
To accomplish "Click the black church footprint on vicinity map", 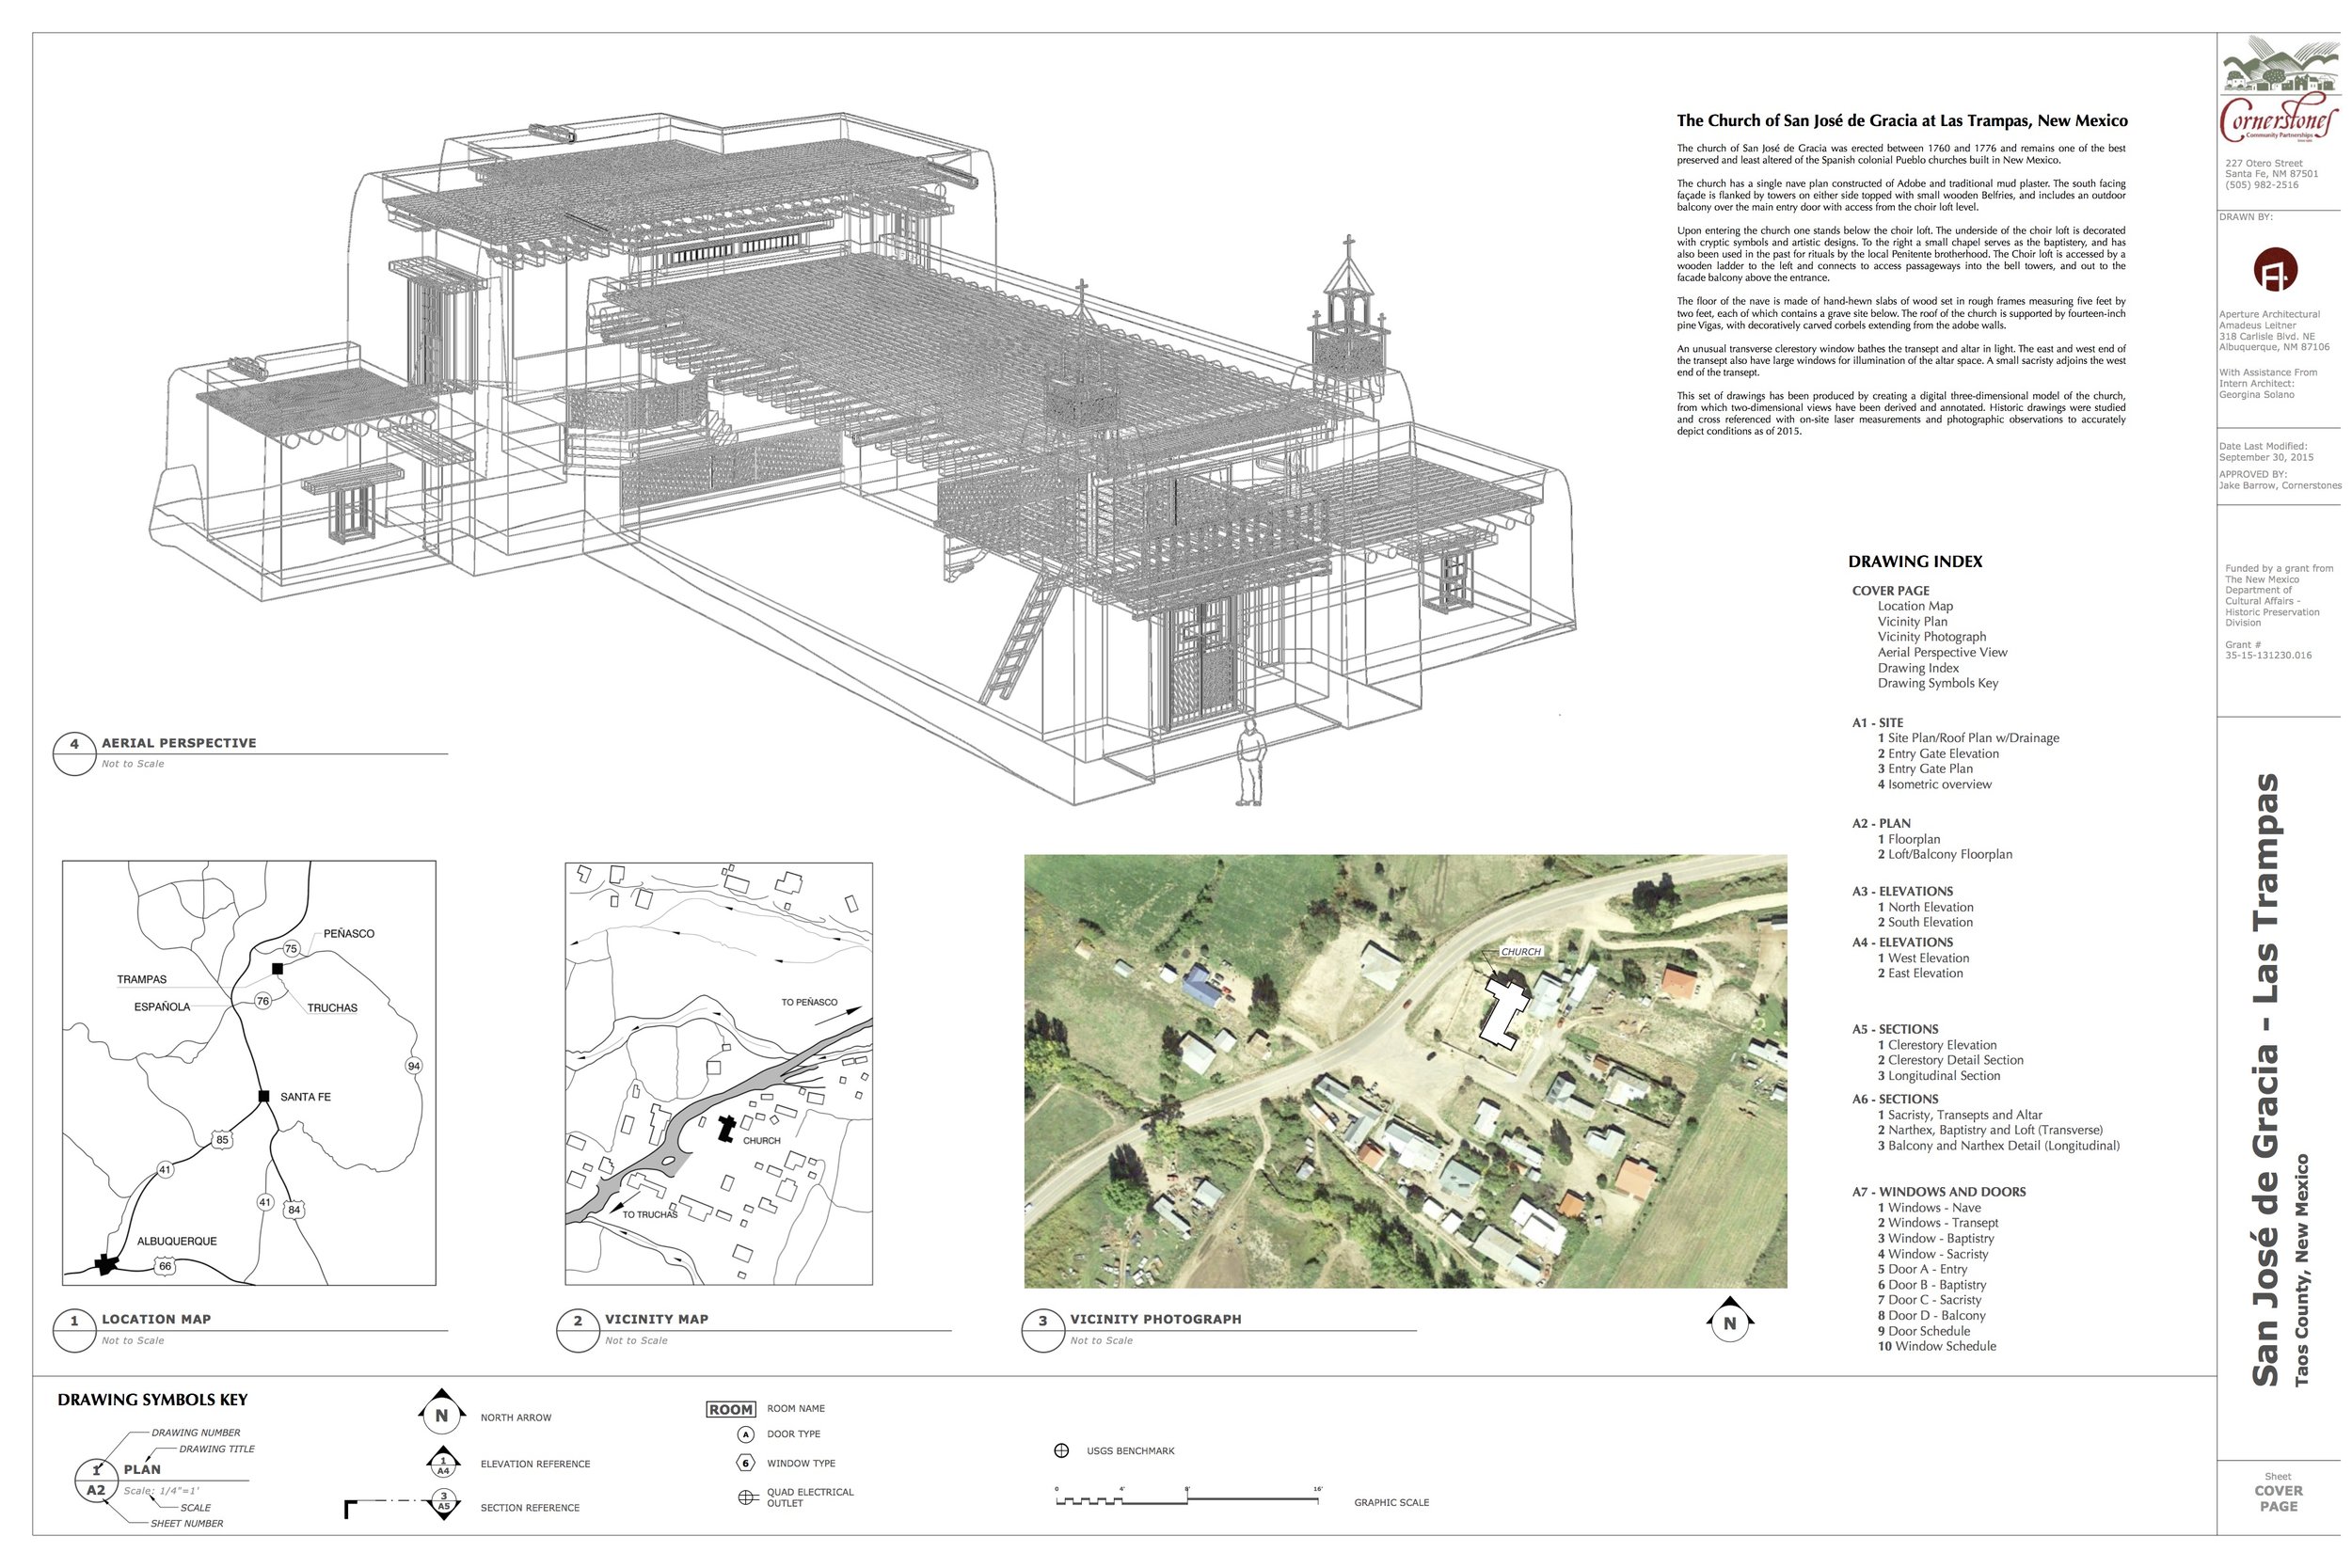I will [x=728, y=1128].
